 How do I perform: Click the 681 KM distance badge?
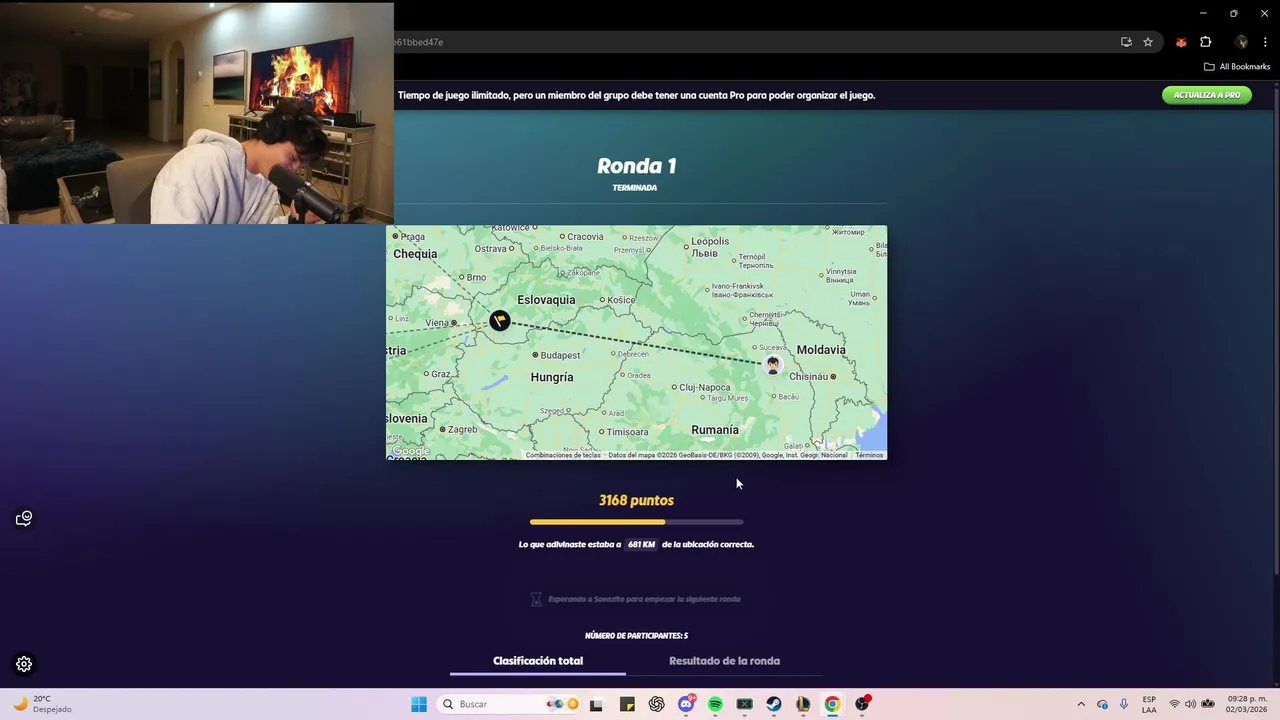(641, 545)
